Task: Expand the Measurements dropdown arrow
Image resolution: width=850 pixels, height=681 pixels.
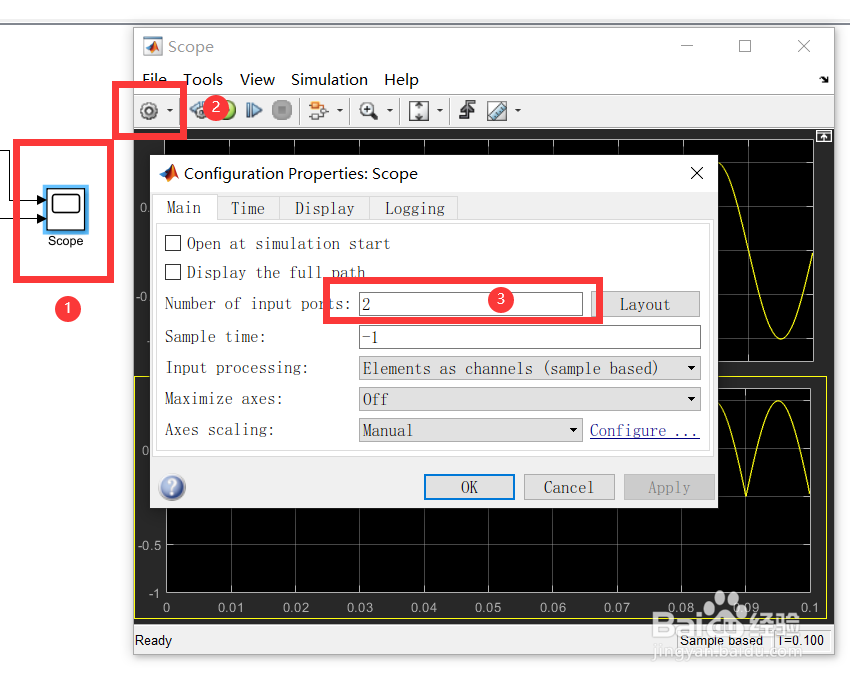Action: coord(518,111)
